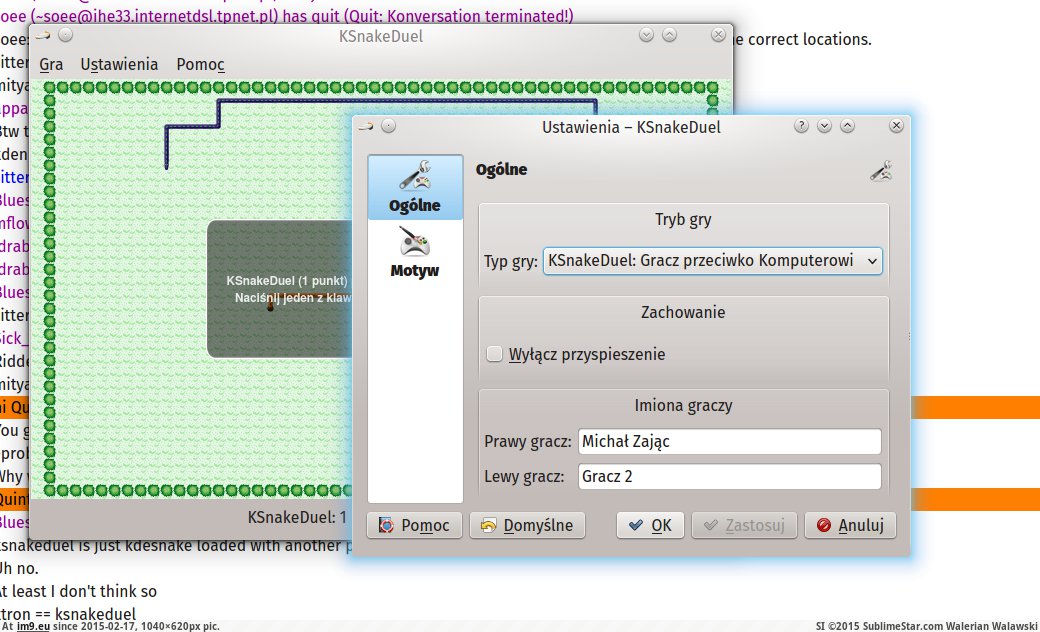Image resolution: width=1040 pixels, height=632 pixels.
Task: Open the Motyw theme page
Action: (x=415, y=251)
